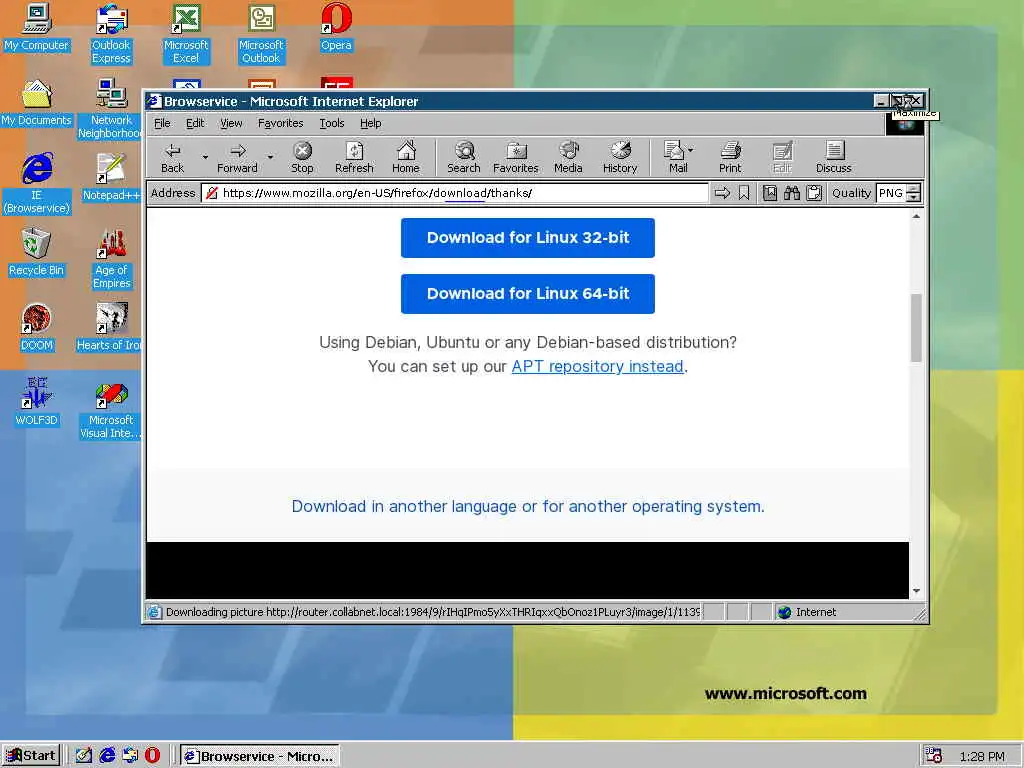Screen dimensions: 1024x768
Task: Decrease Quality with the down stepper arrow
Action: pos(914,197)
